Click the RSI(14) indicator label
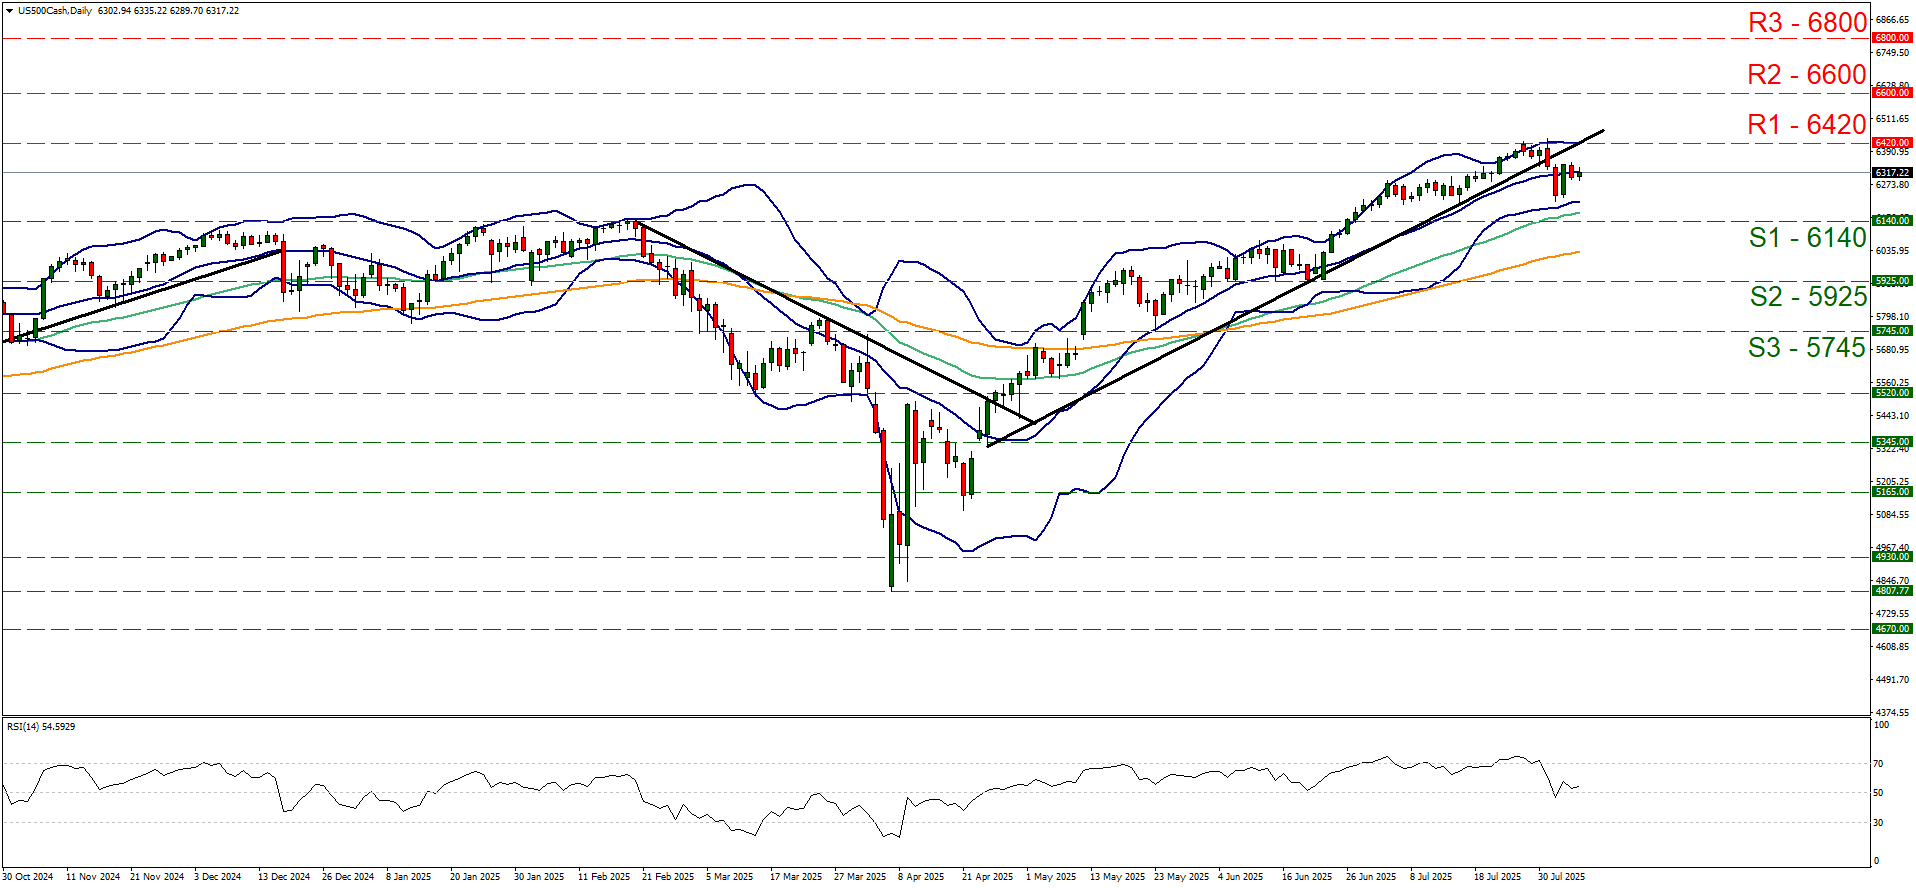The width and height of the screenshot is (1916, 888). pyautogui.click(x=40, y=726)
